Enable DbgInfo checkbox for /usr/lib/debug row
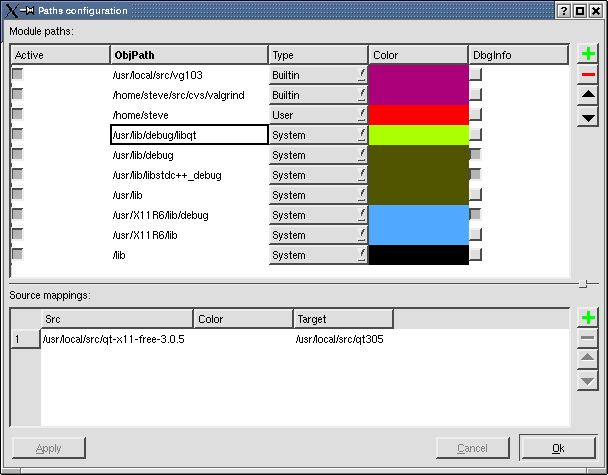Viewport: 608px width, 475px height. tap(475, 155)
